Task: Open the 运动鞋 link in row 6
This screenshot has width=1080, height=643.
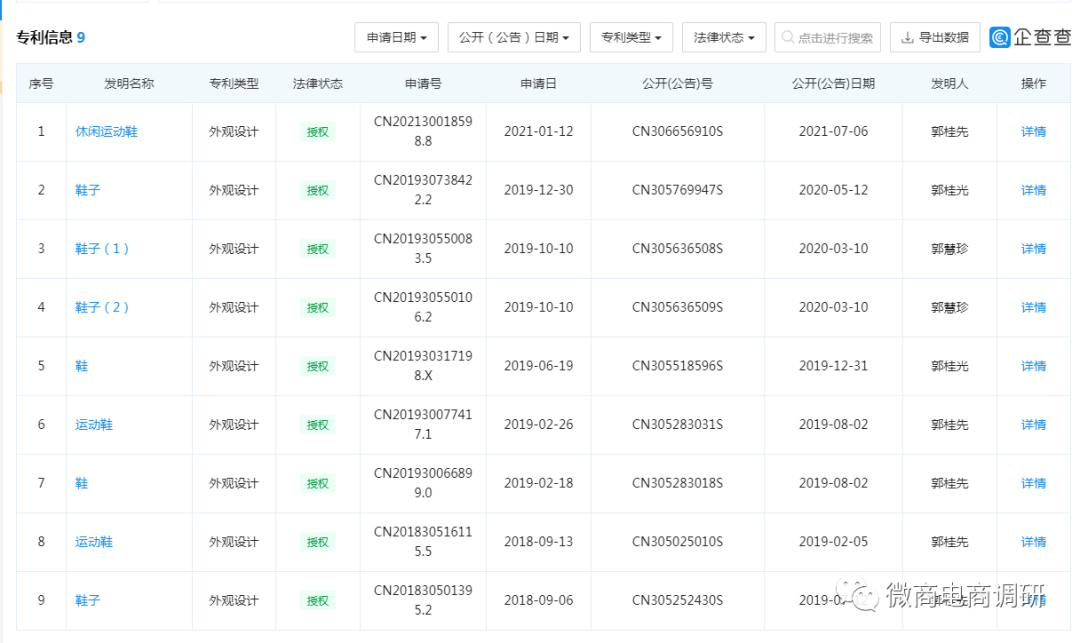Action: (x=94, y=425)
